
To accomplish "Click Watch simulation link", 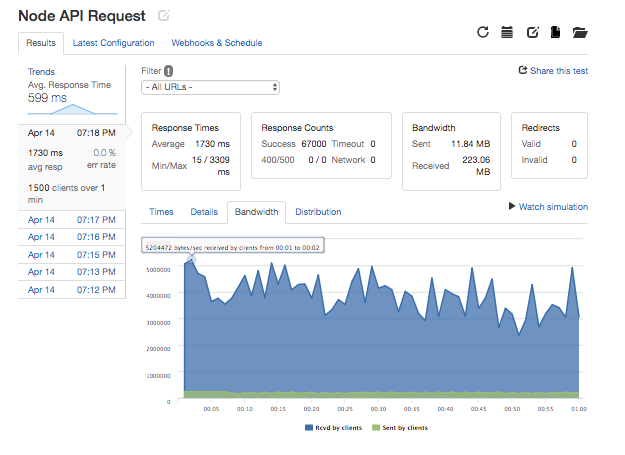I will pyautogui.click(x=553, y=207).
